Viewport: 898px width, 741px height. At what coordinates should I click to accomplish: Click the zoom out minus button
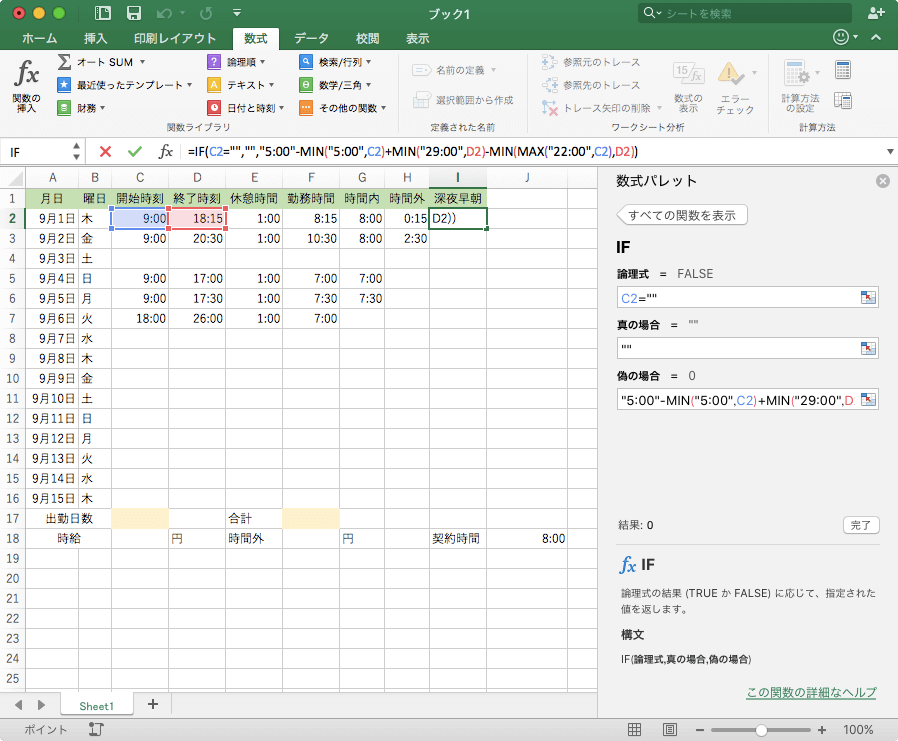pyautogui.click(x=699, y=730)
